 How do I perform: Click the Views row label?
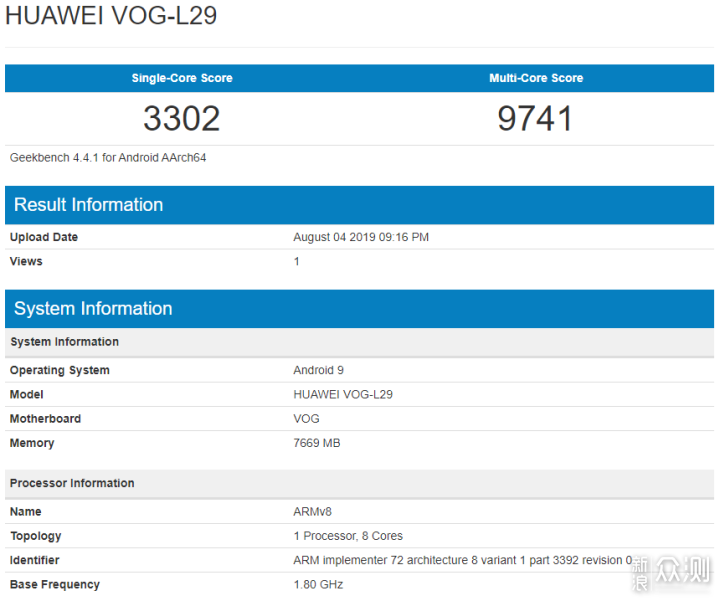pos(26,262)
